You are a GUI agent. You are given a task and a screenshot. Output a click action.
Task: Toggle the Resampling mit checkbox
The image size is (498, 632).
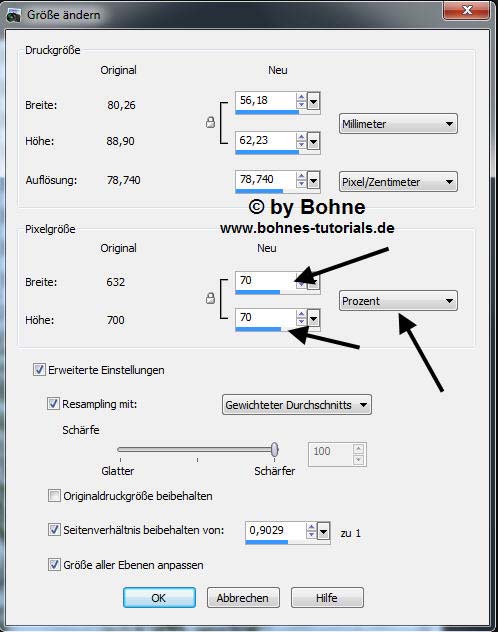pyautogui.click(x=53, y=403)
